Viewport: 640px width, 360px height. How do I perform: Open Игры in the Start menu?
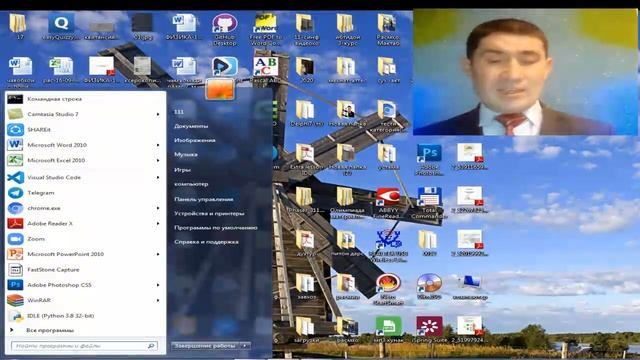(x=182, y=170)
